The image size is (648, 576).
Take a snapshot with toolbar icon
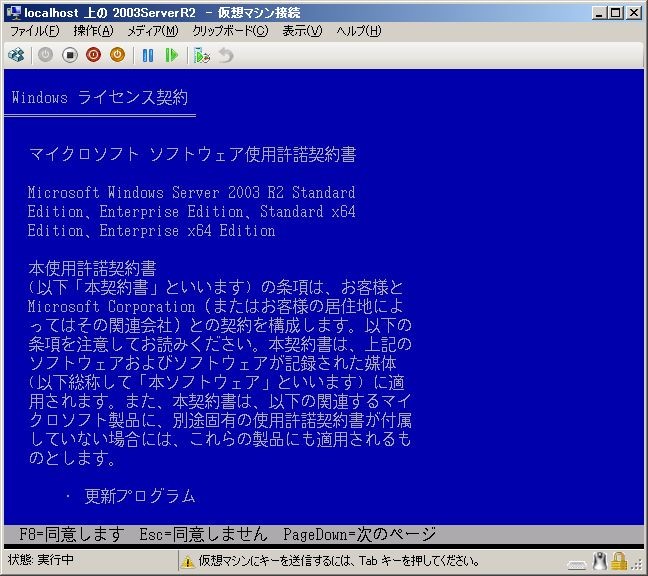202,55
